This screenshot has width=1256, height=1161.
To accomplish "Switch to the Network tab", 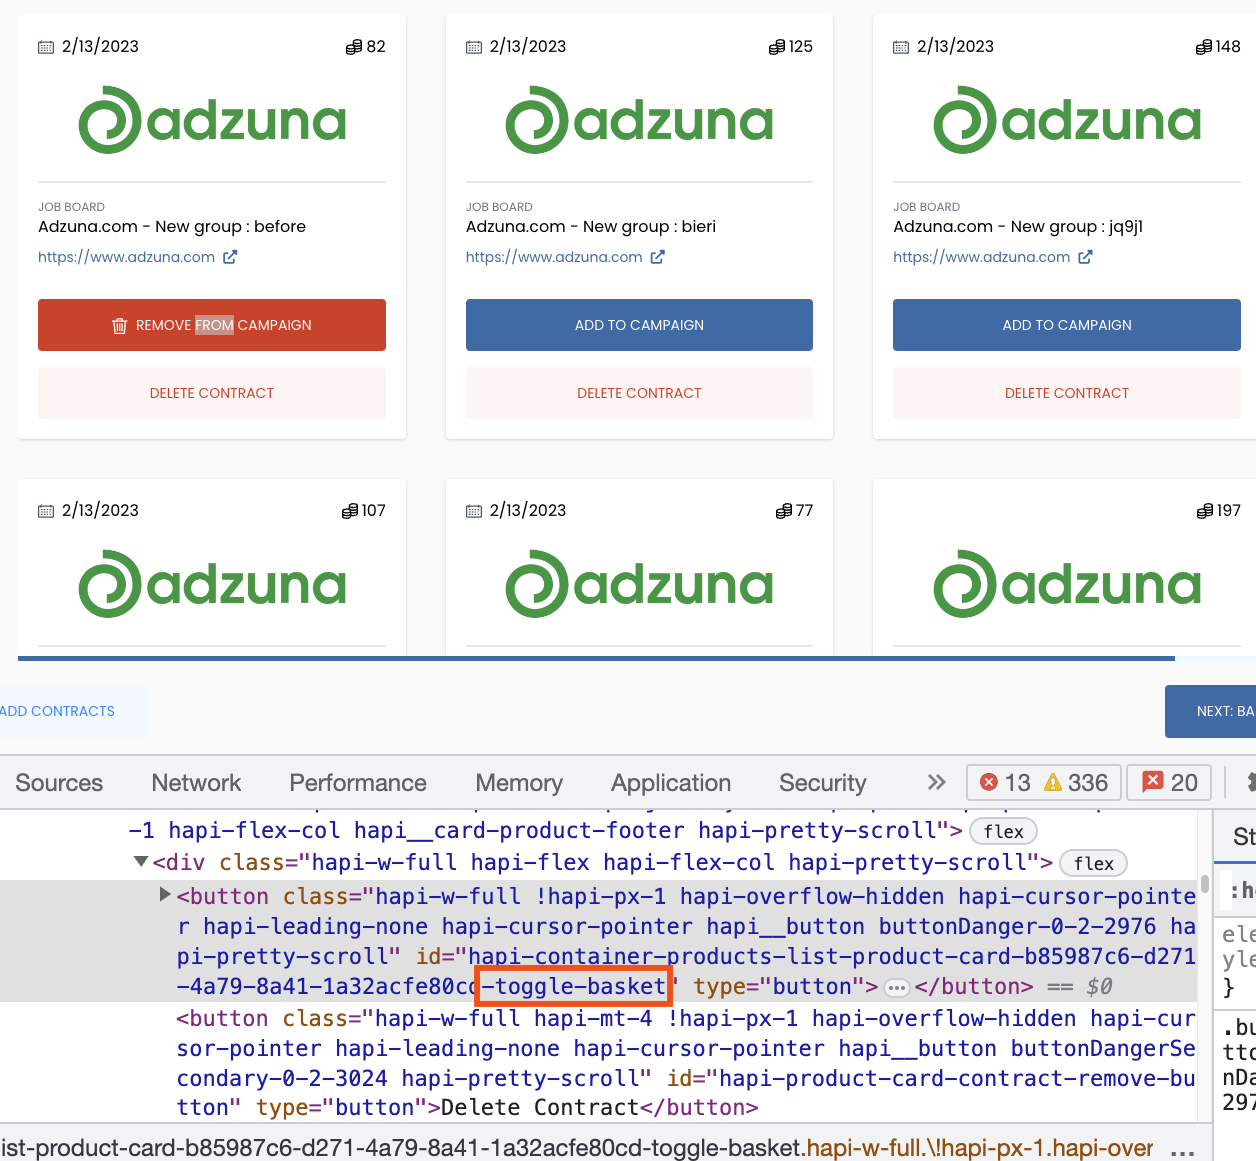I will click(x=196, y=783).
